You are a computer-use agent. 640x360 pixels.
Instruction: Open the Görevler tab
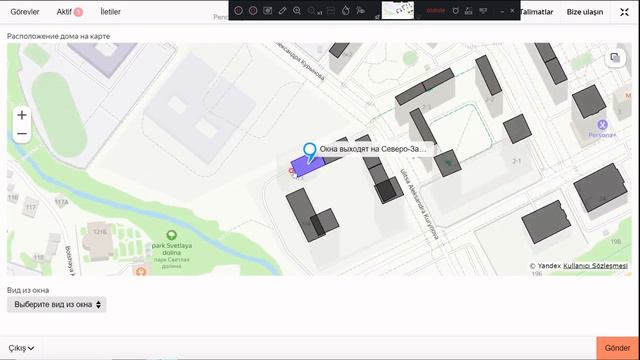pyautogui.click(x=25, y=12)
